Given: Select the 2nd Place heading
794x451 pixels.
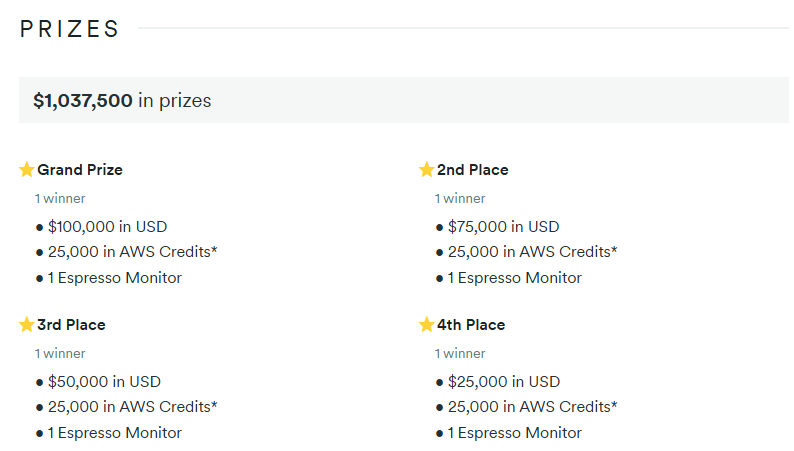Looking at the screenshot, I should click(x=472, y=170).
